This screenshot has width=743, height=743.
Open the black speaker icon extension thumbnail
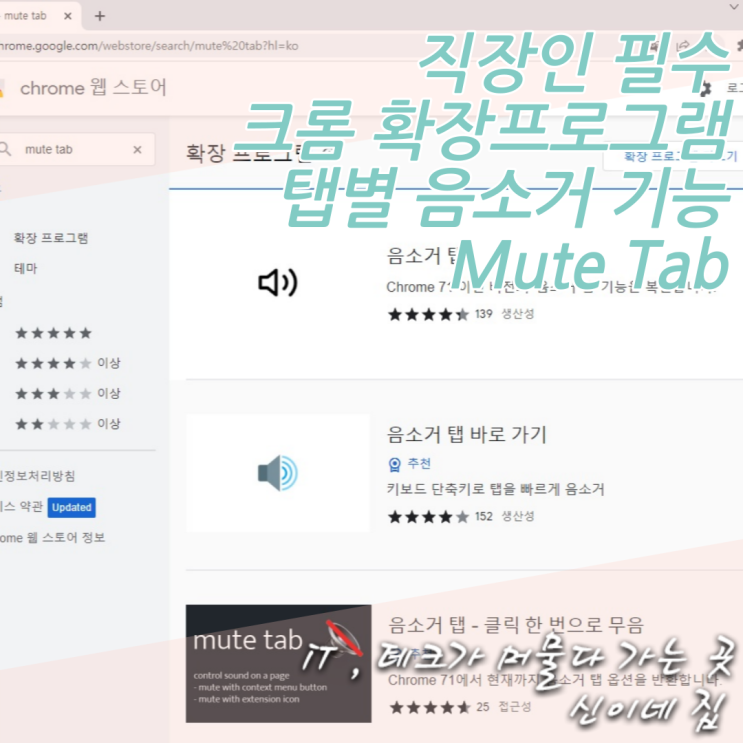278,283
